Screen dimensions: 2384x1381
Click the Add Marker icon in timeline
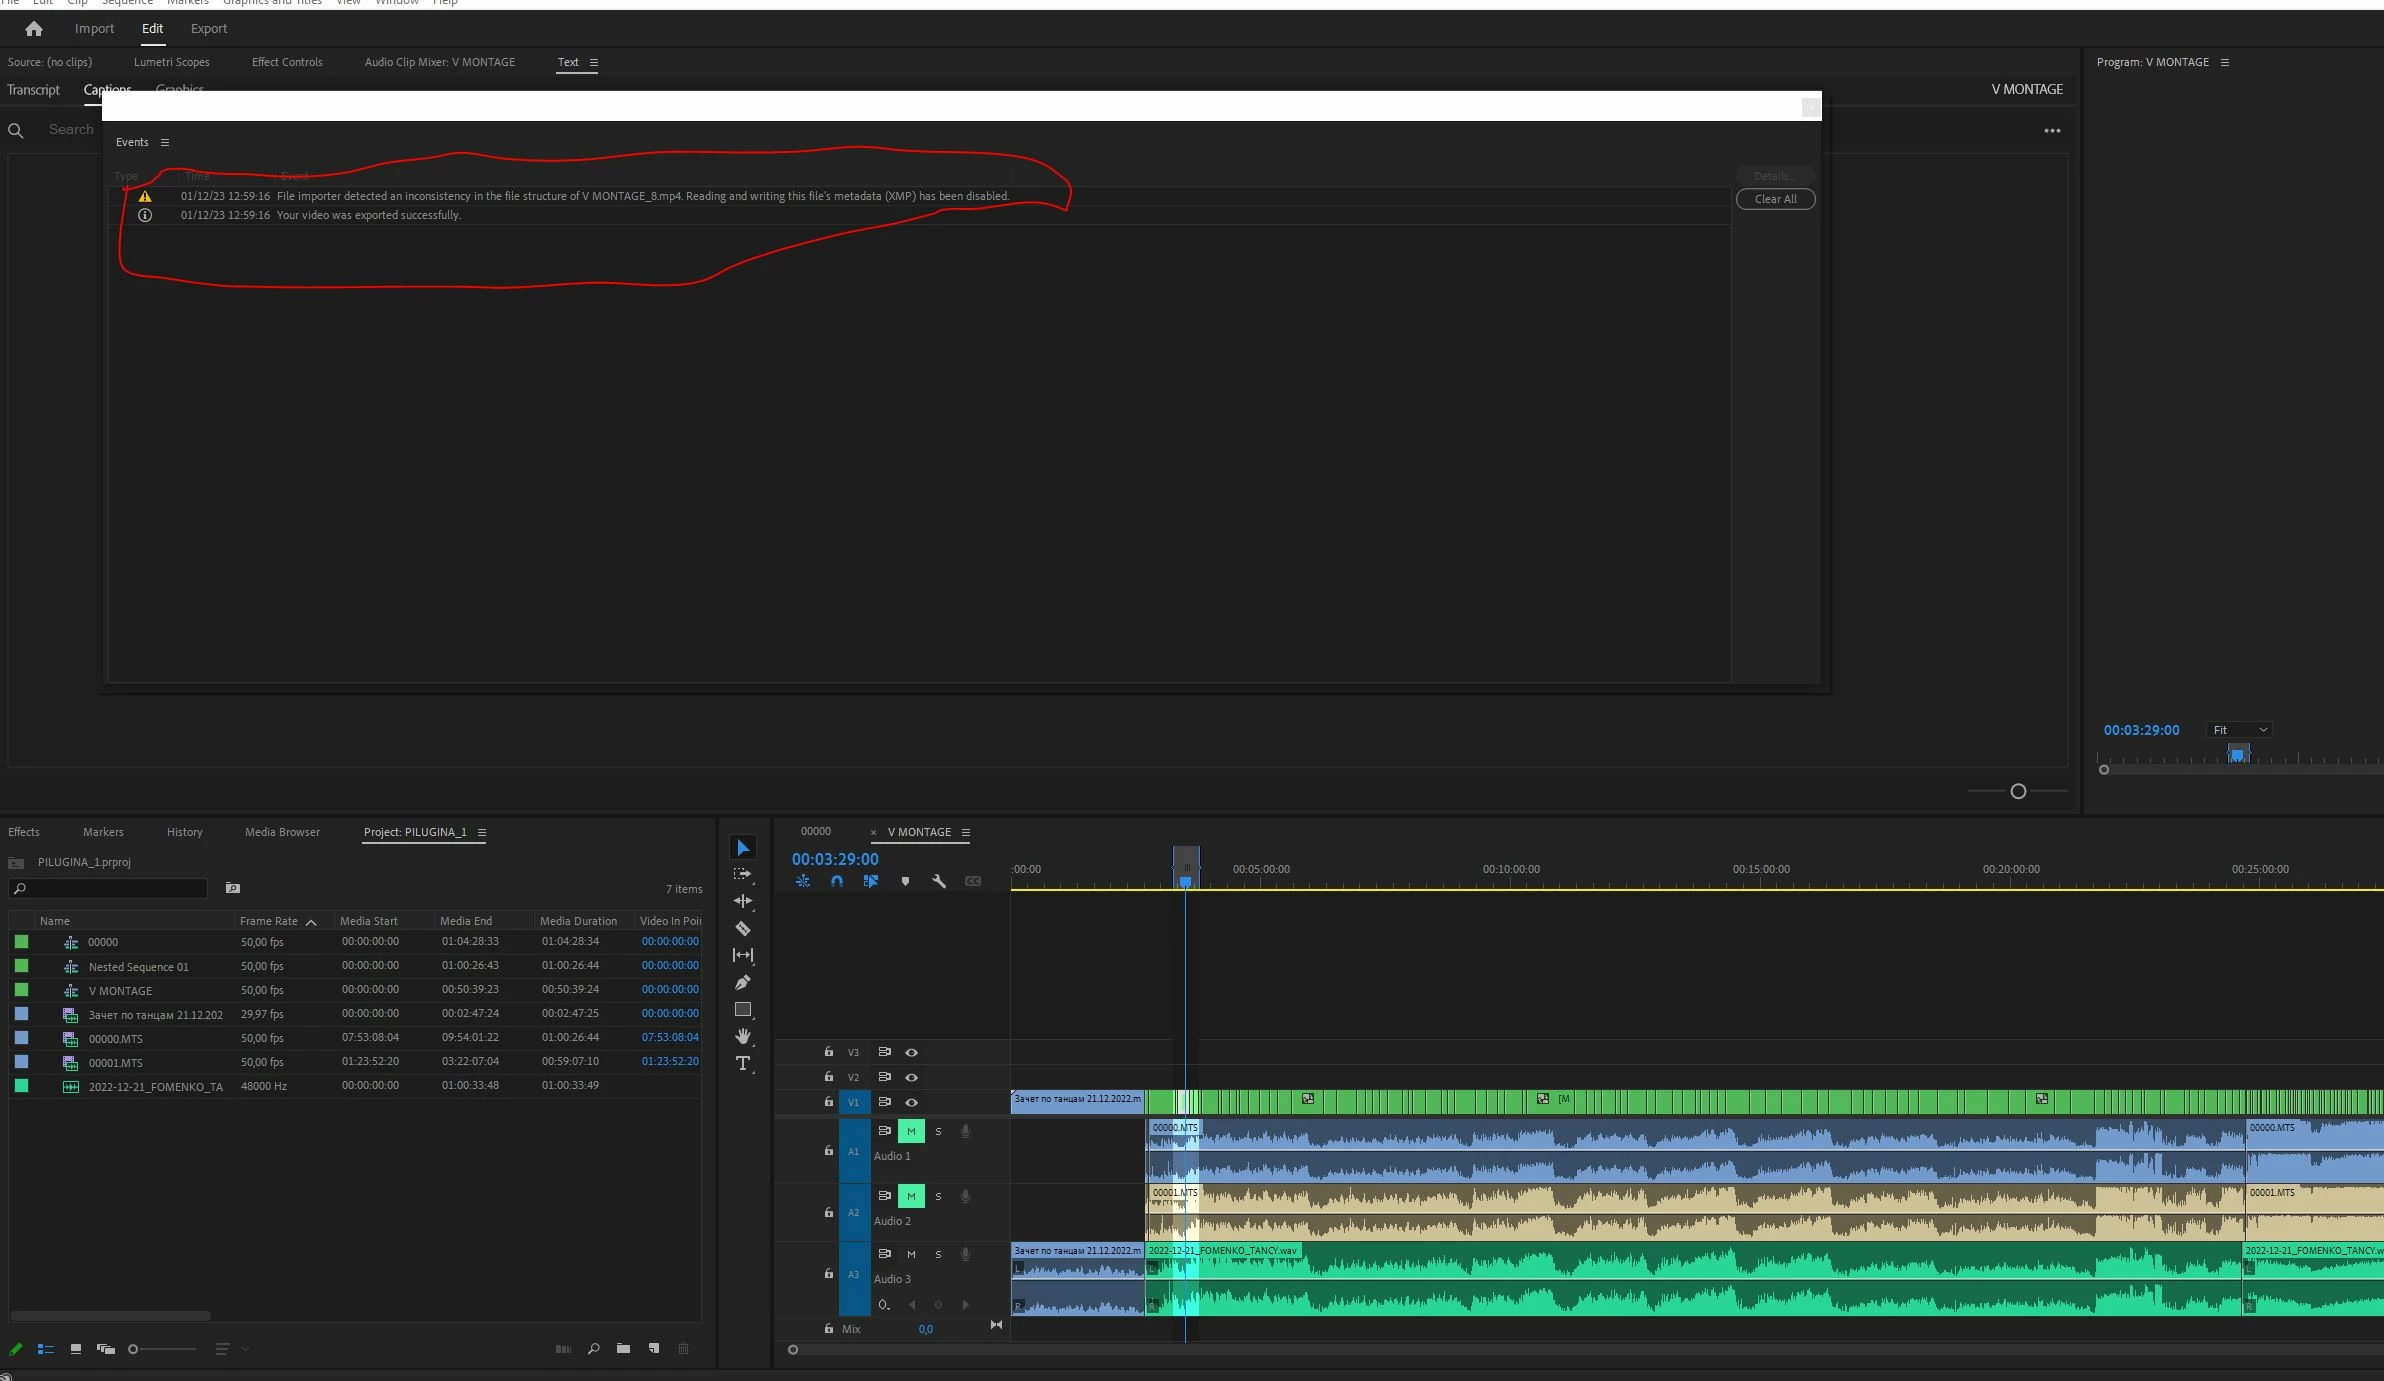point(905,881)
